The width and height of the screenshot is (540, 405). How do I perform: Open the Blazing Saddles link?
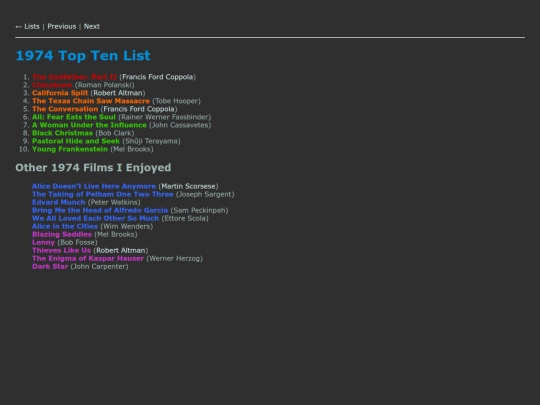pyautogui.click(x=62, y=235)
